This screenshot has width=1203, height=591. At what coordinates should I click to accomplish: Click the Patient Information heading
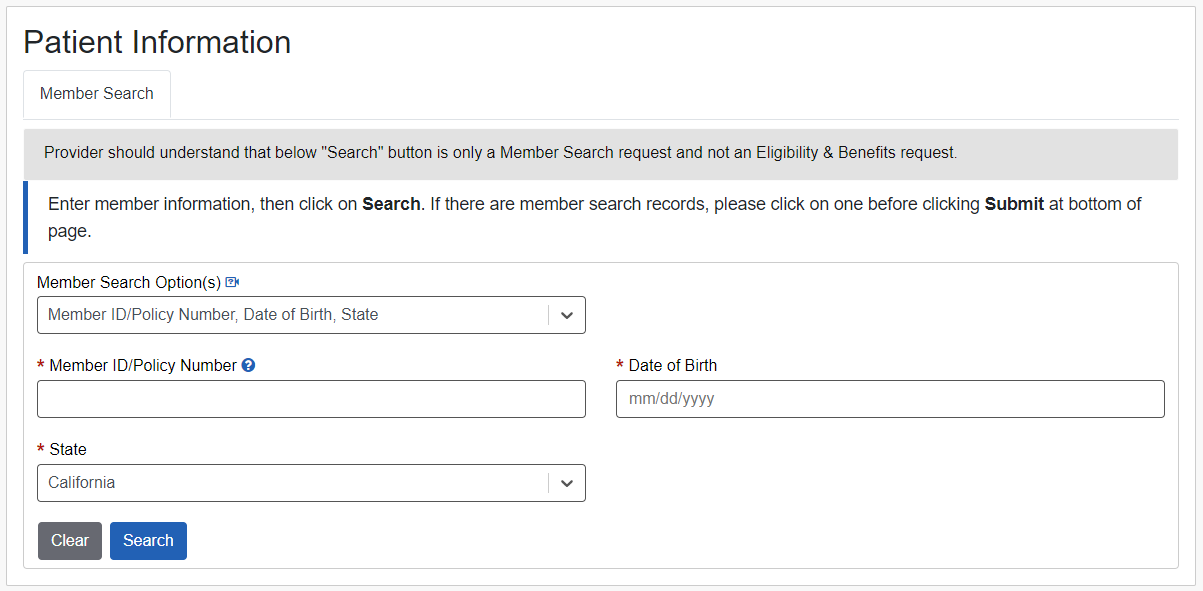click(157, 42)
